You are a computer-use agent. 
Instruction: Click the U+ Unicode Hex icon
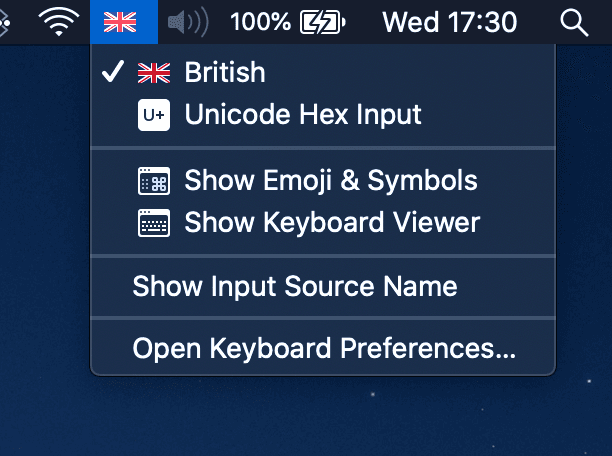click(154, 115)
